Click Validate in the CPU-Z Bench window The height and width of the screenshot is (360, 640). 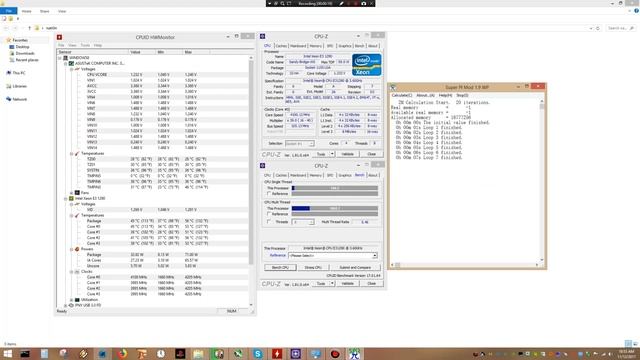tap(347, 283)
